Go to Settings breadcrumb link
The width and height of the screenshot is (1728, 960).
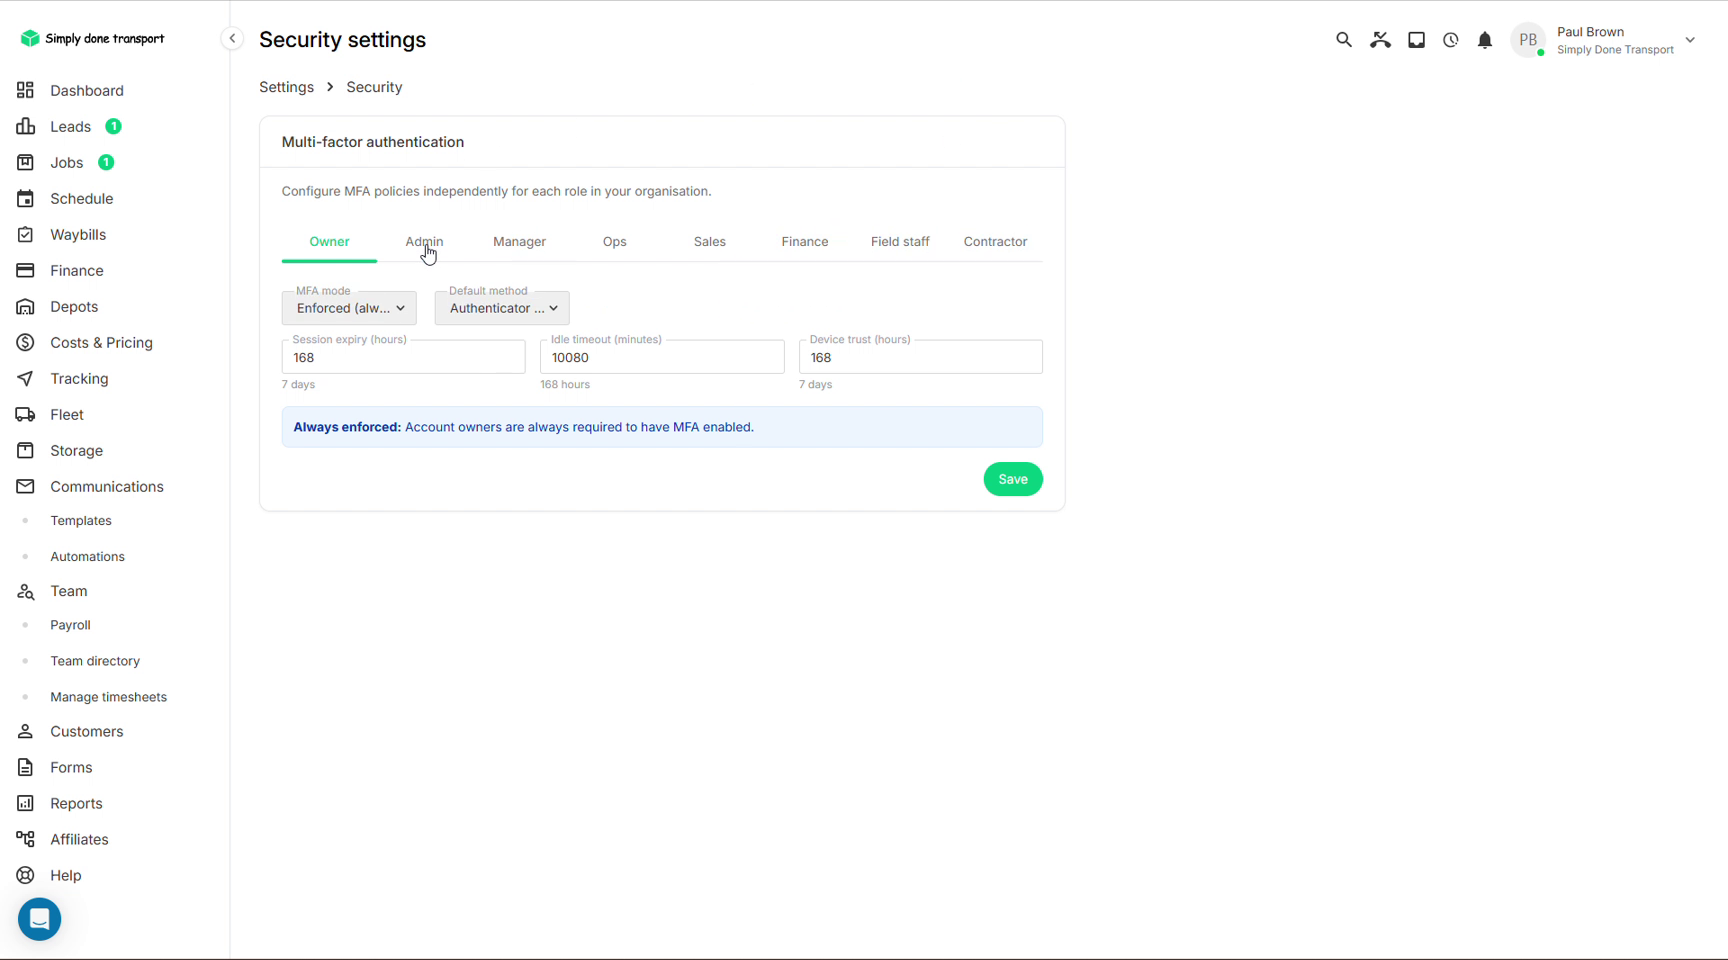click(x=286, y=87)
